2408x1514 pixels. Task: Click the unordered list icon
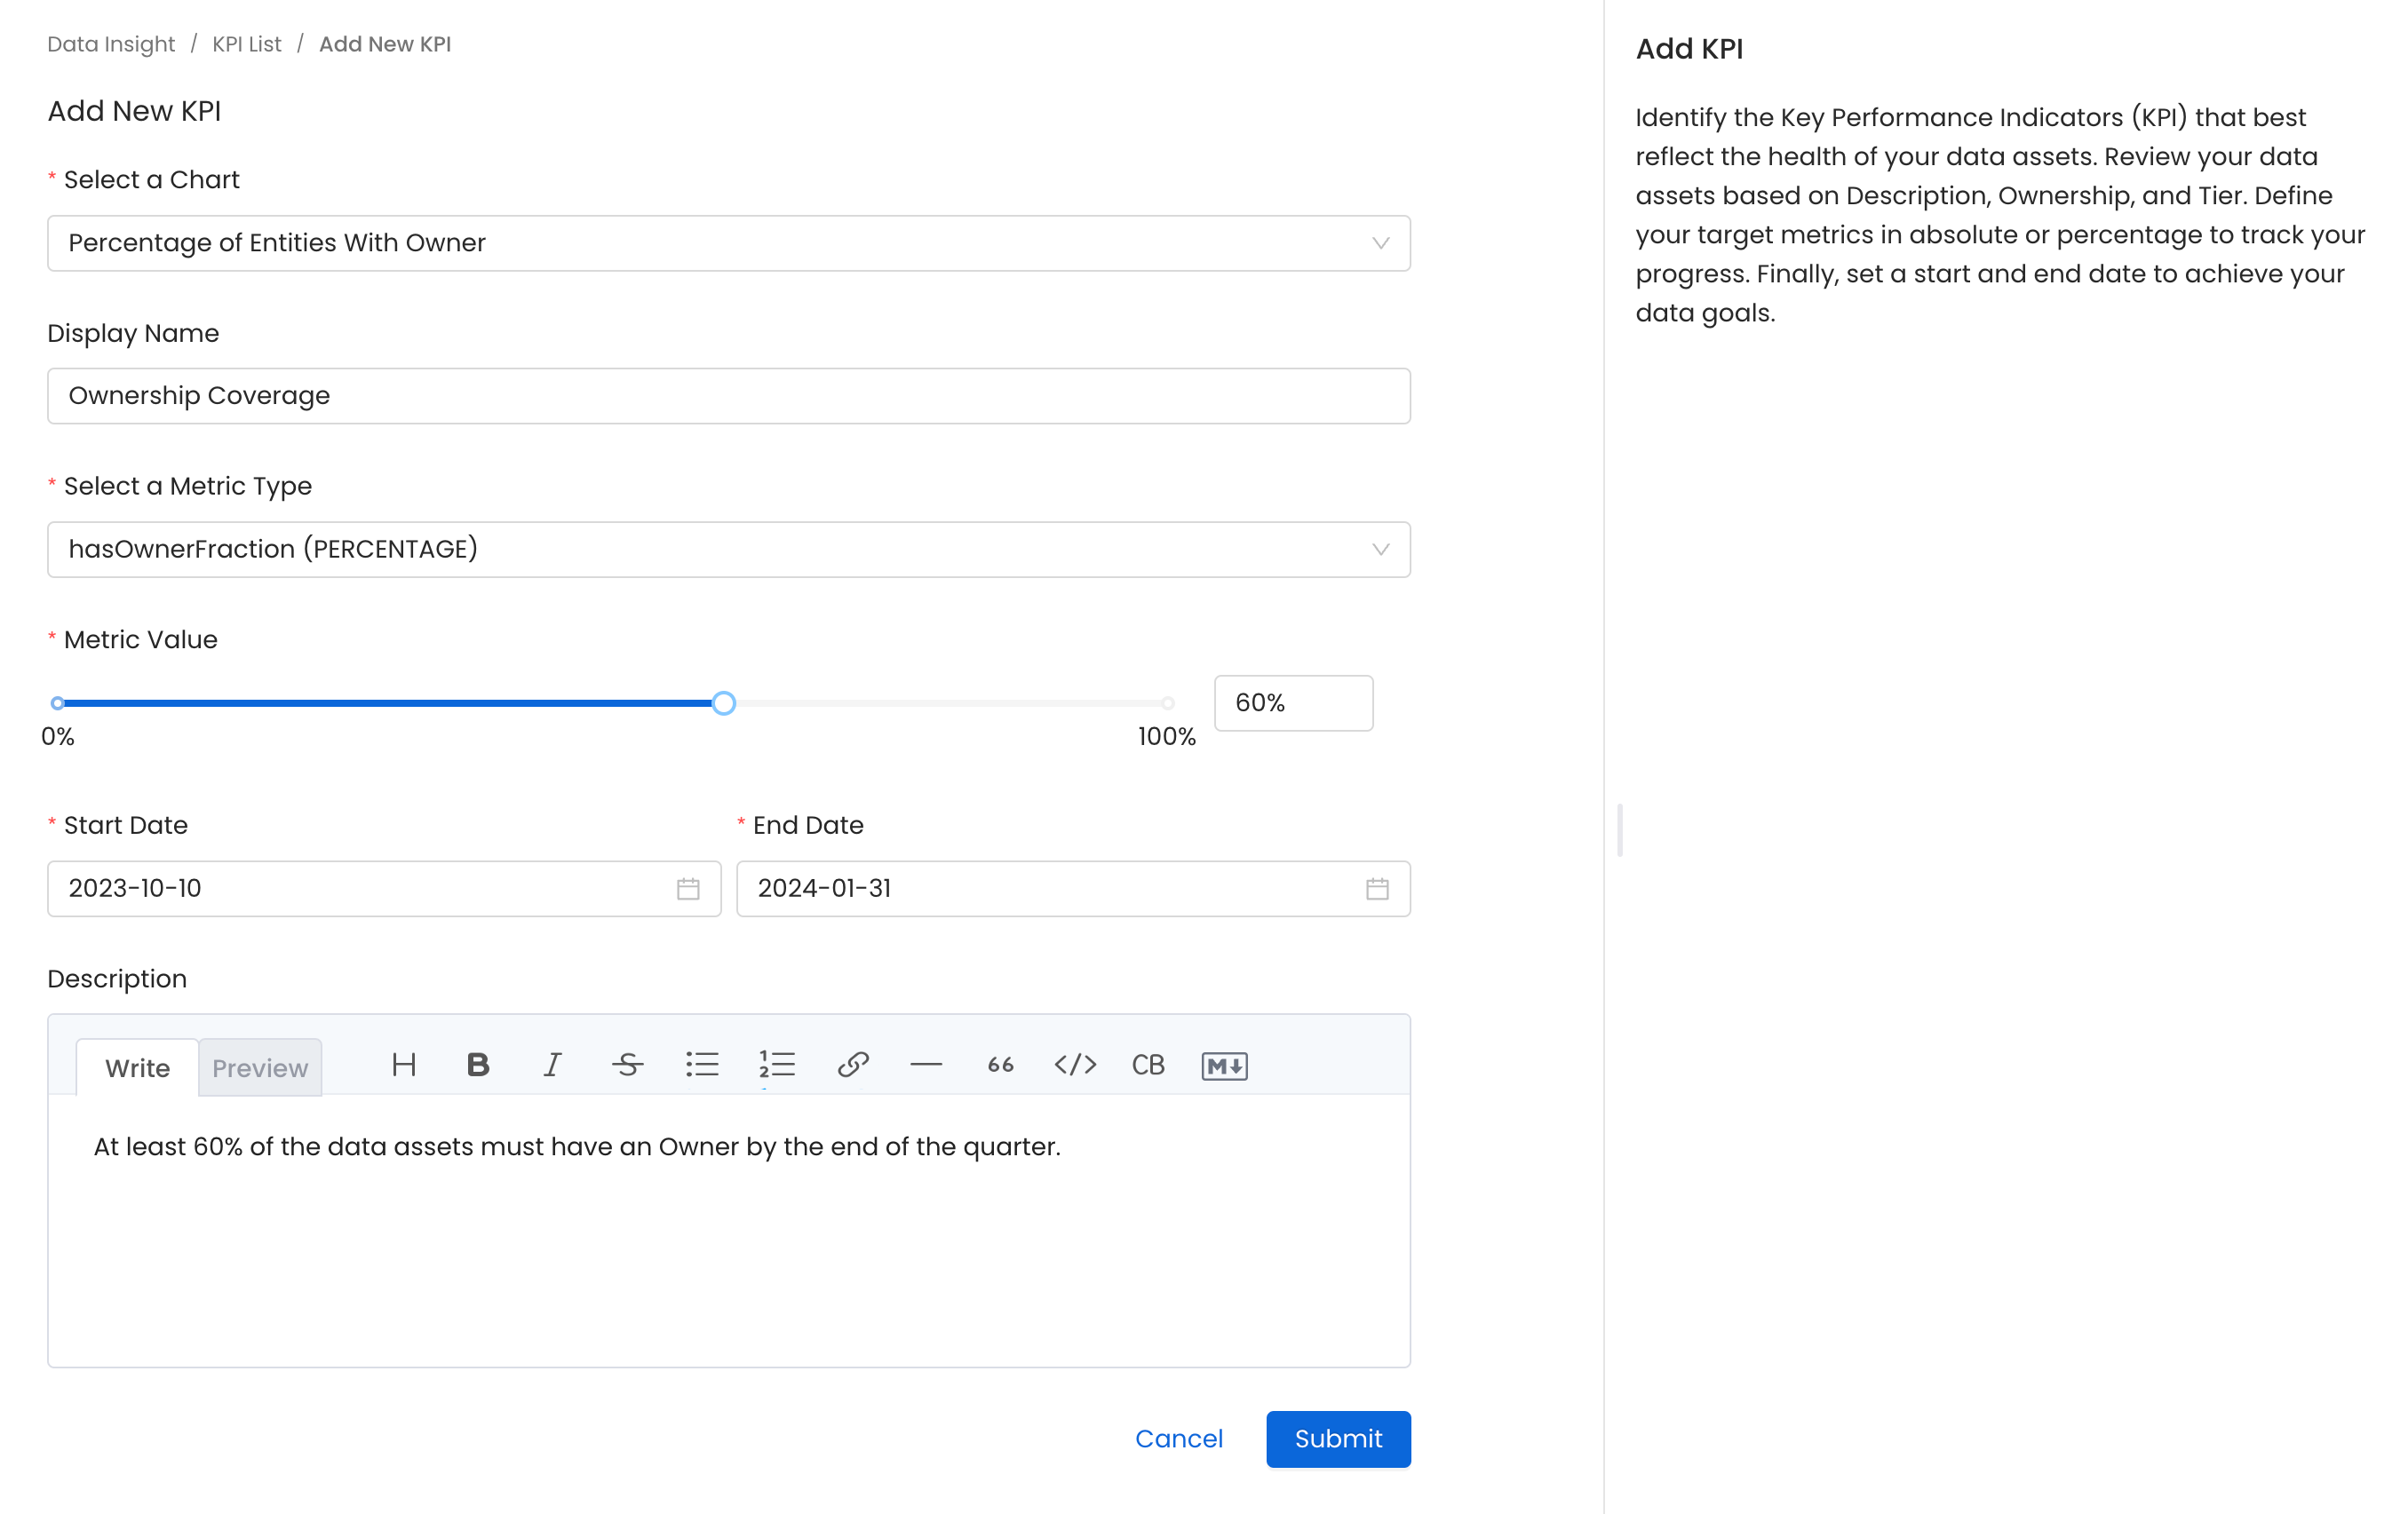pos(702,1066)
